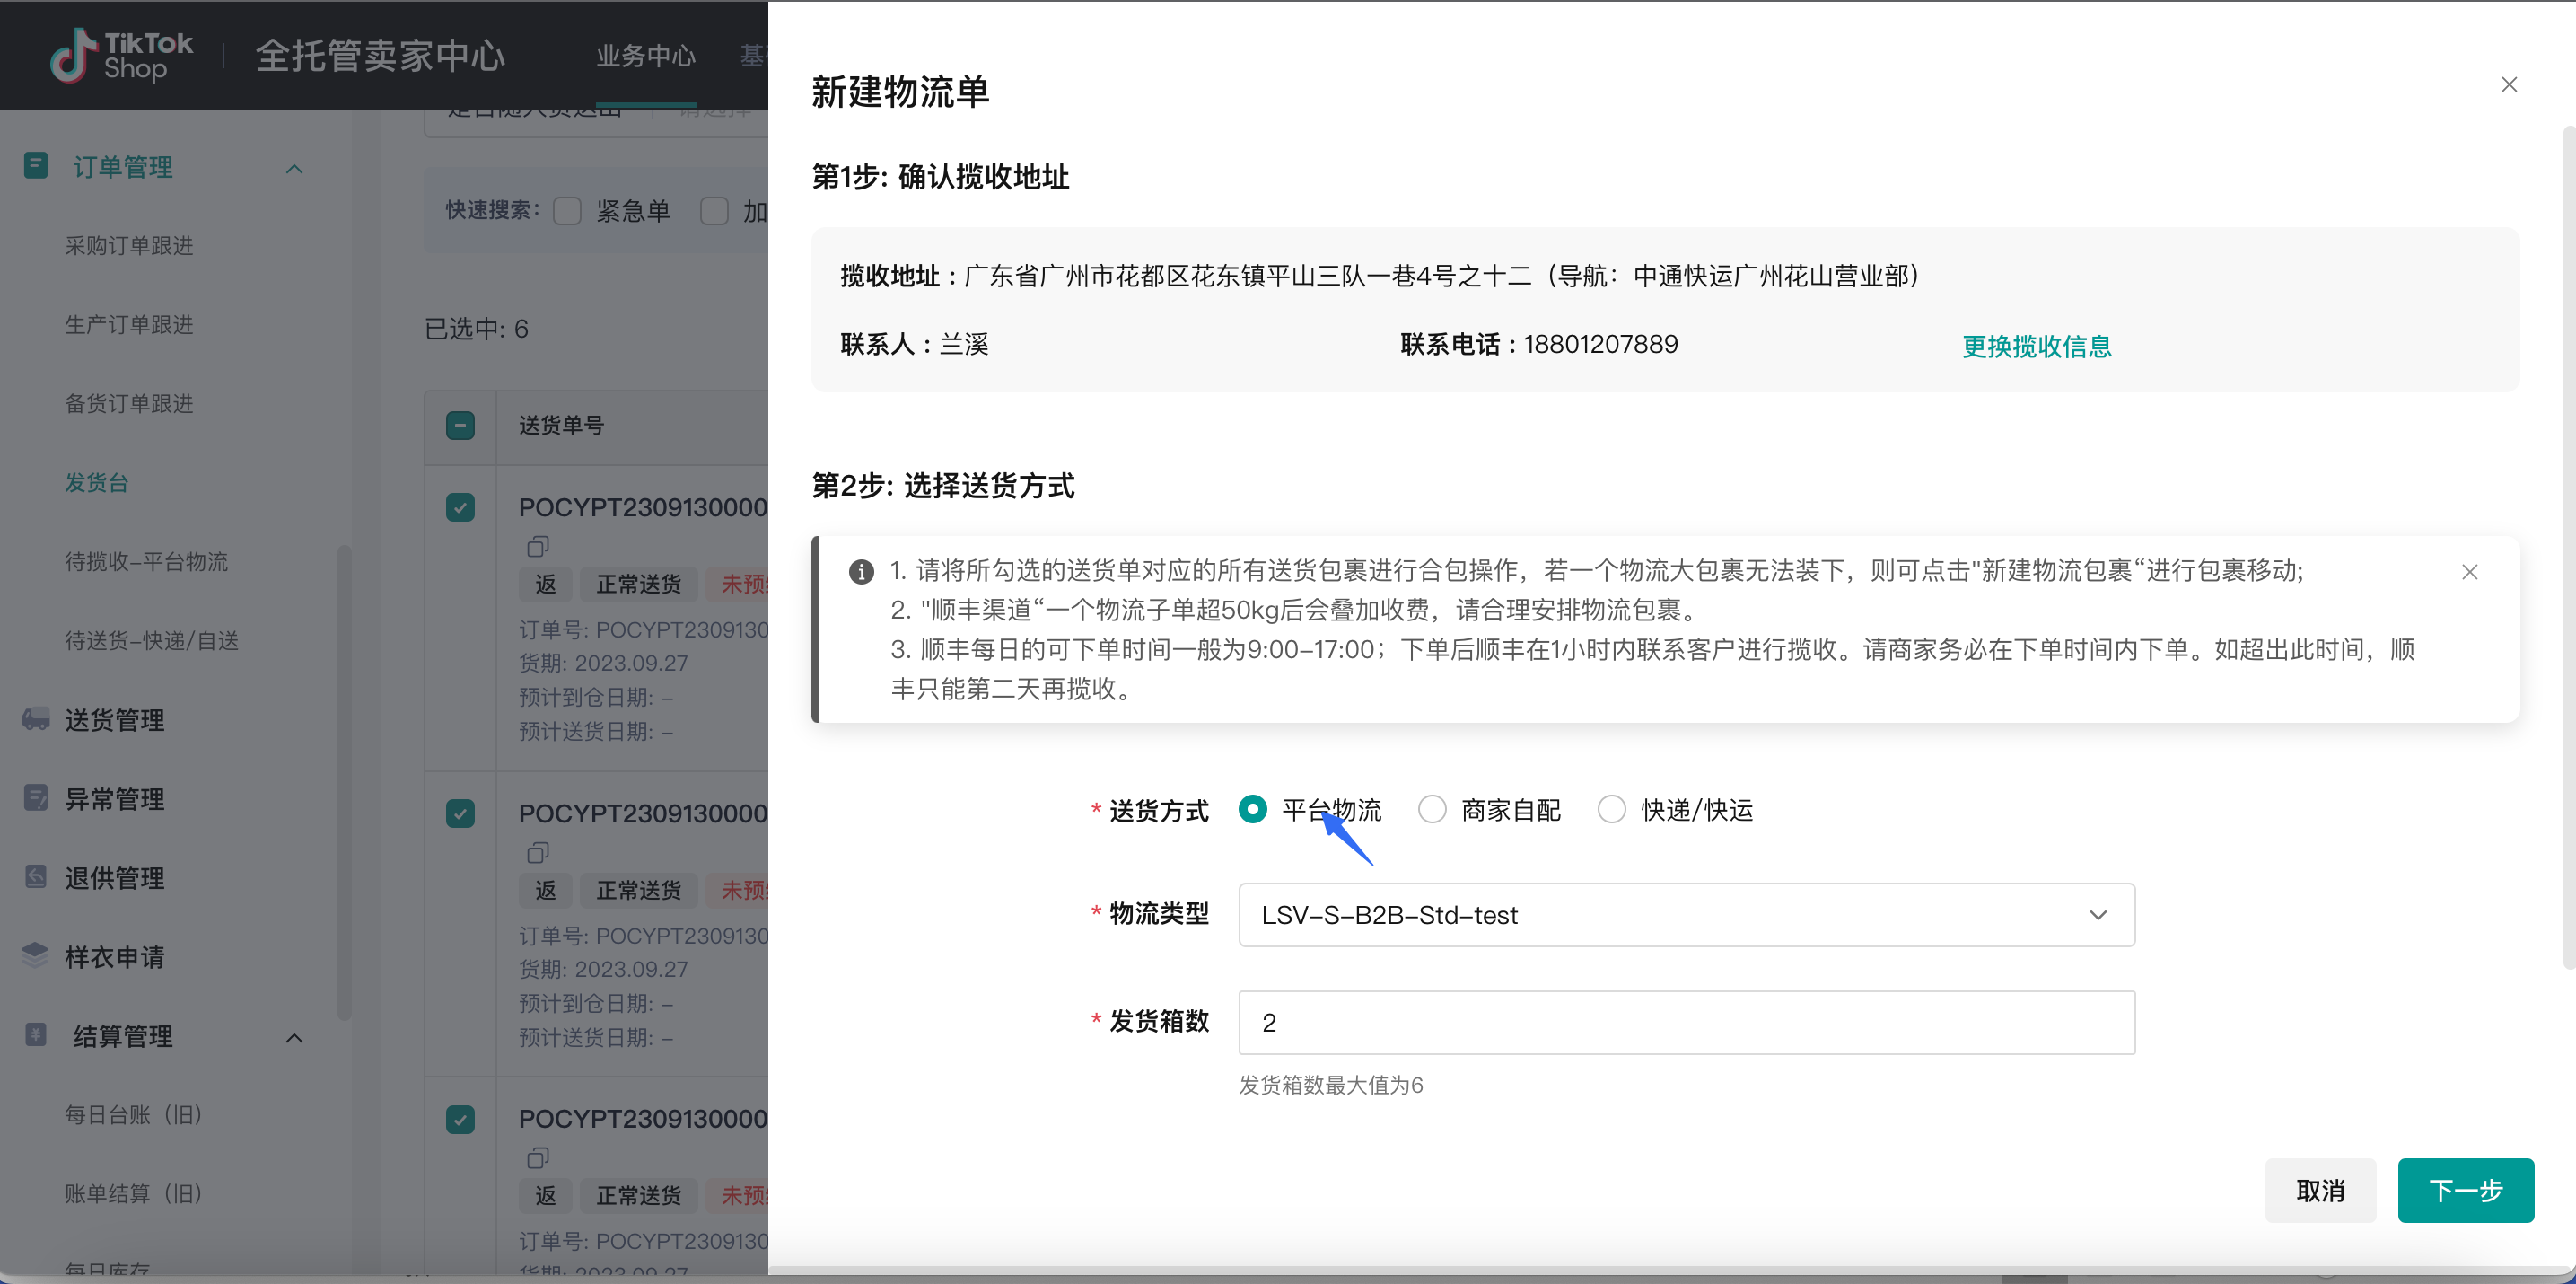Copy the third POCYPT delivery number
The height and width of the screenshot is (1284, 2576).
538,1158
